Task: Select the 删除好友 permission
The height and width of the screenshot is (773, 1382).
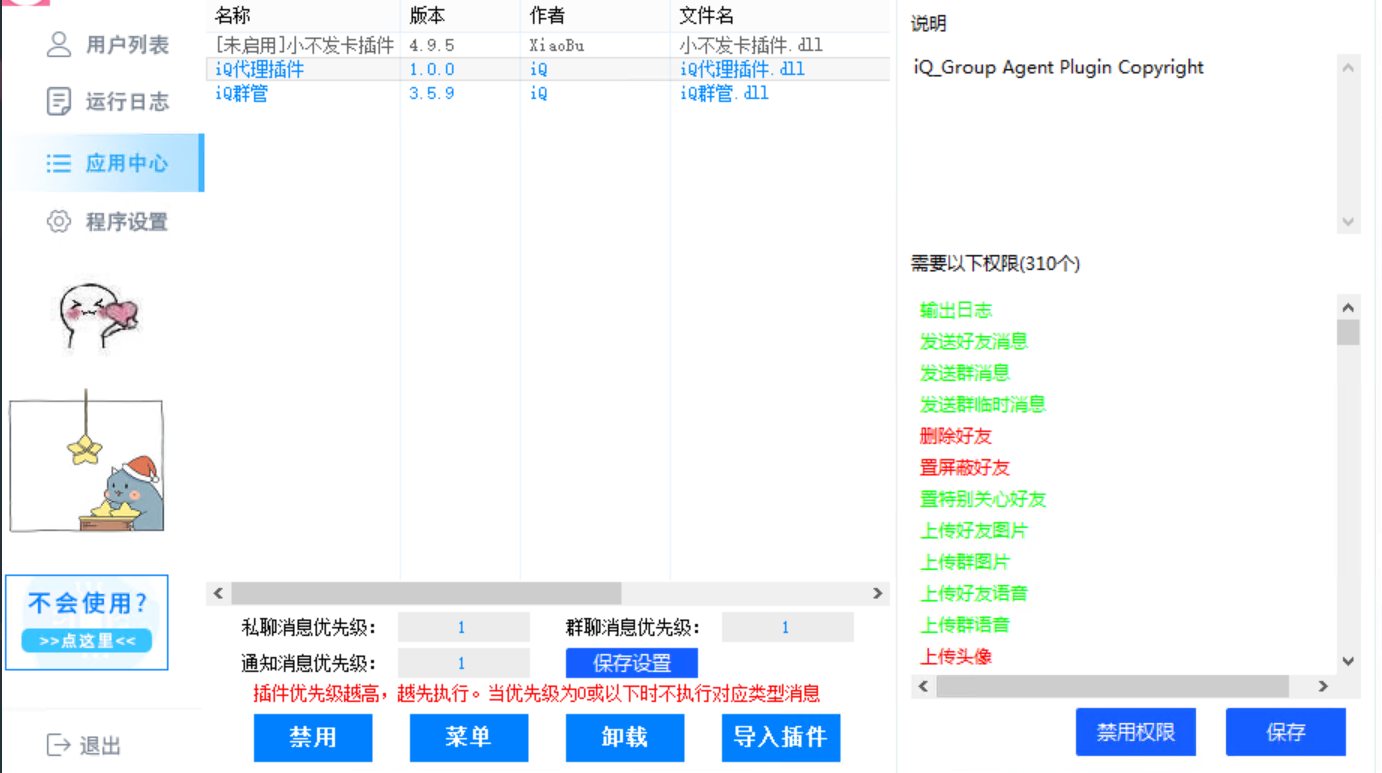Action: click(956, 436)
